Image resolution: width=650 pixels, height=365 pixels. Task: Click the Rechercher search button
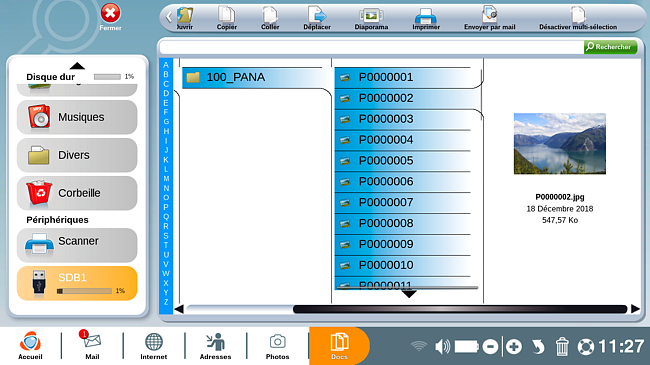610,47
